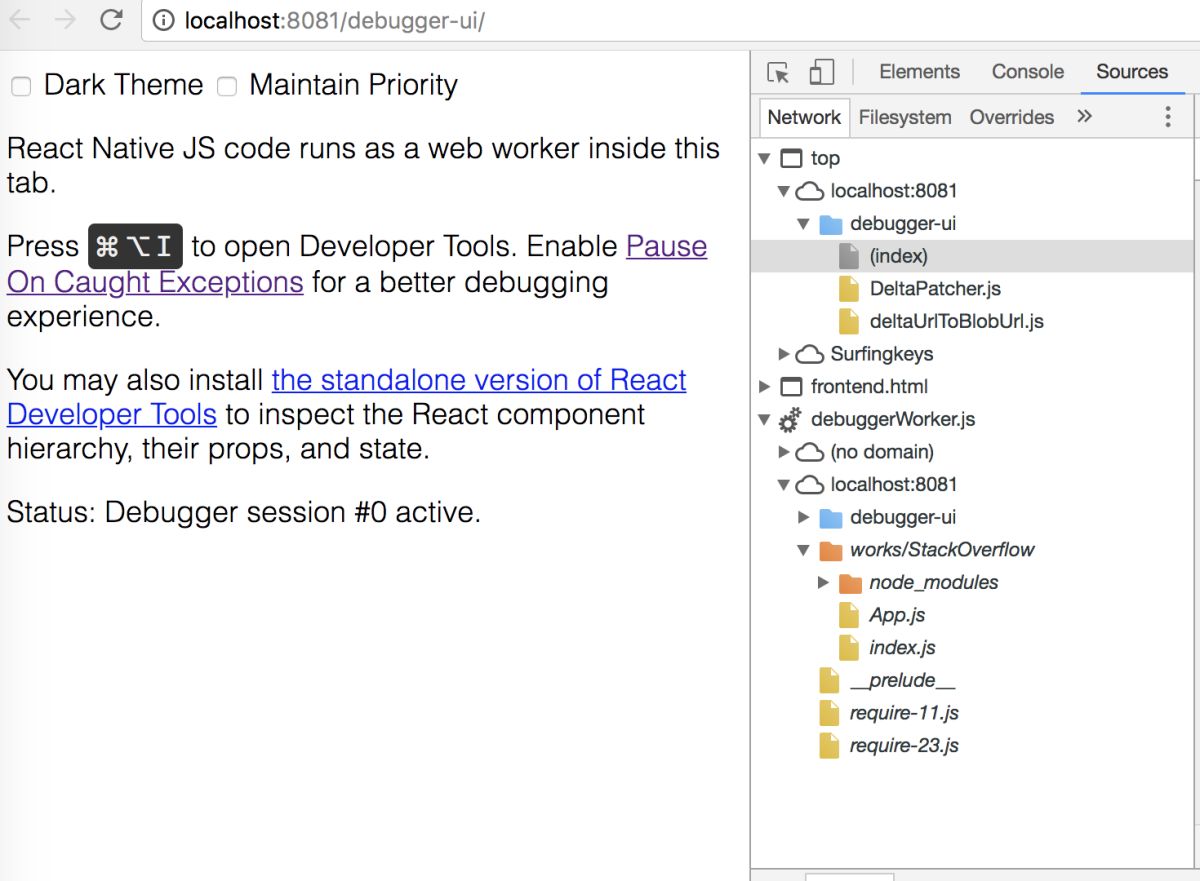
Task: Open require-23.js file
Action: pyautogui.click(x=904, y=746)
